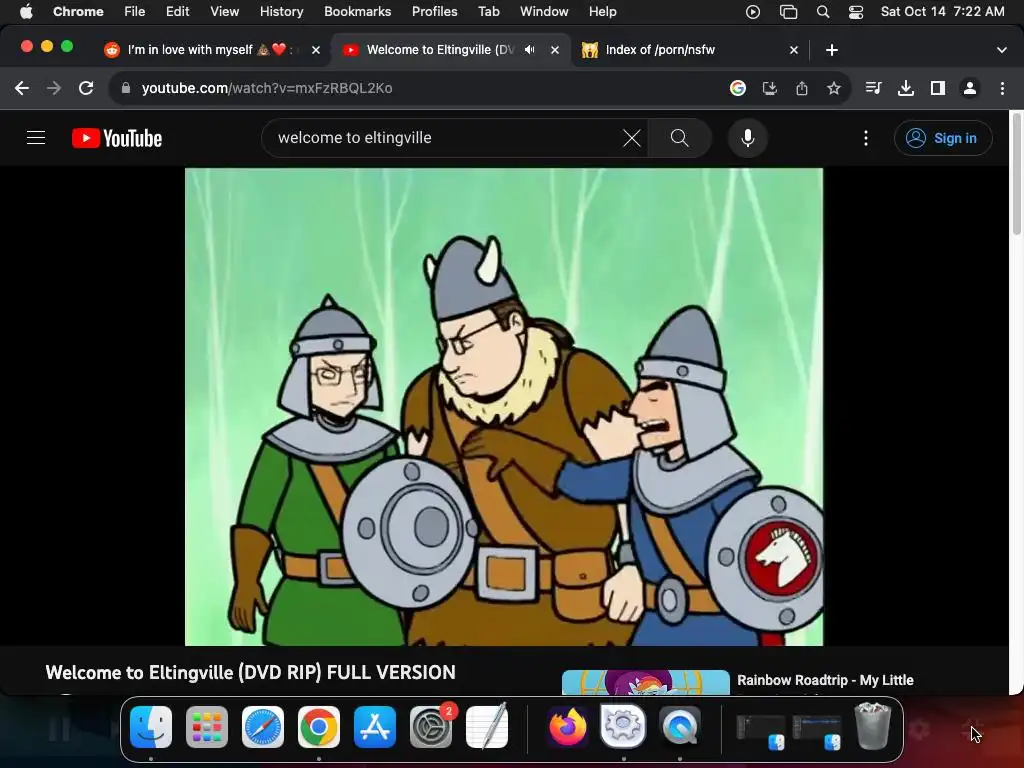
Task: Open the YouTube guide hamburger menu
Action: point(36,138)
